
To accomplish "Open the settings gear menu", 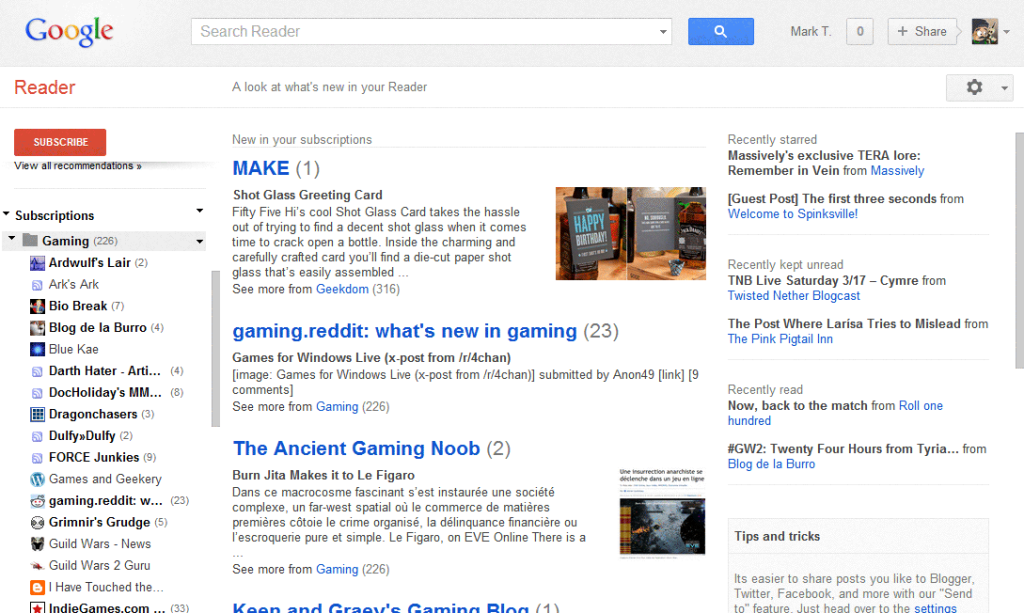I will [974, 87].
